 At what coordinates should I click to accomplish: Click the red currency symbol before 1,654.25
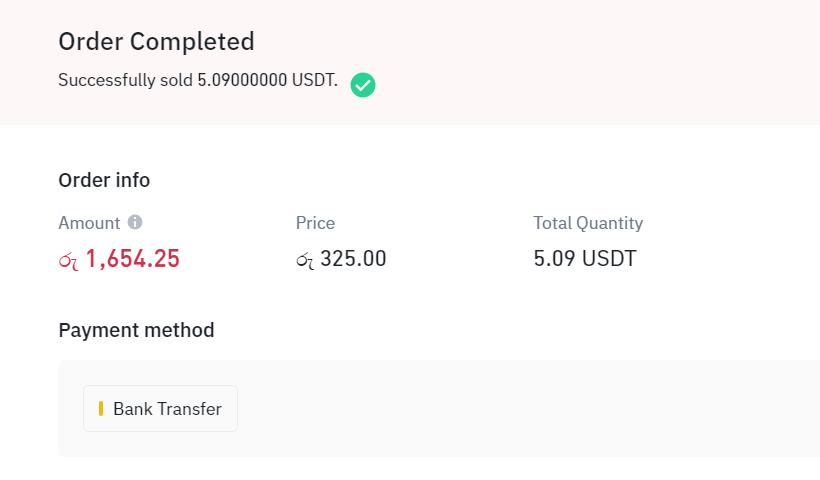click(69, 260)
